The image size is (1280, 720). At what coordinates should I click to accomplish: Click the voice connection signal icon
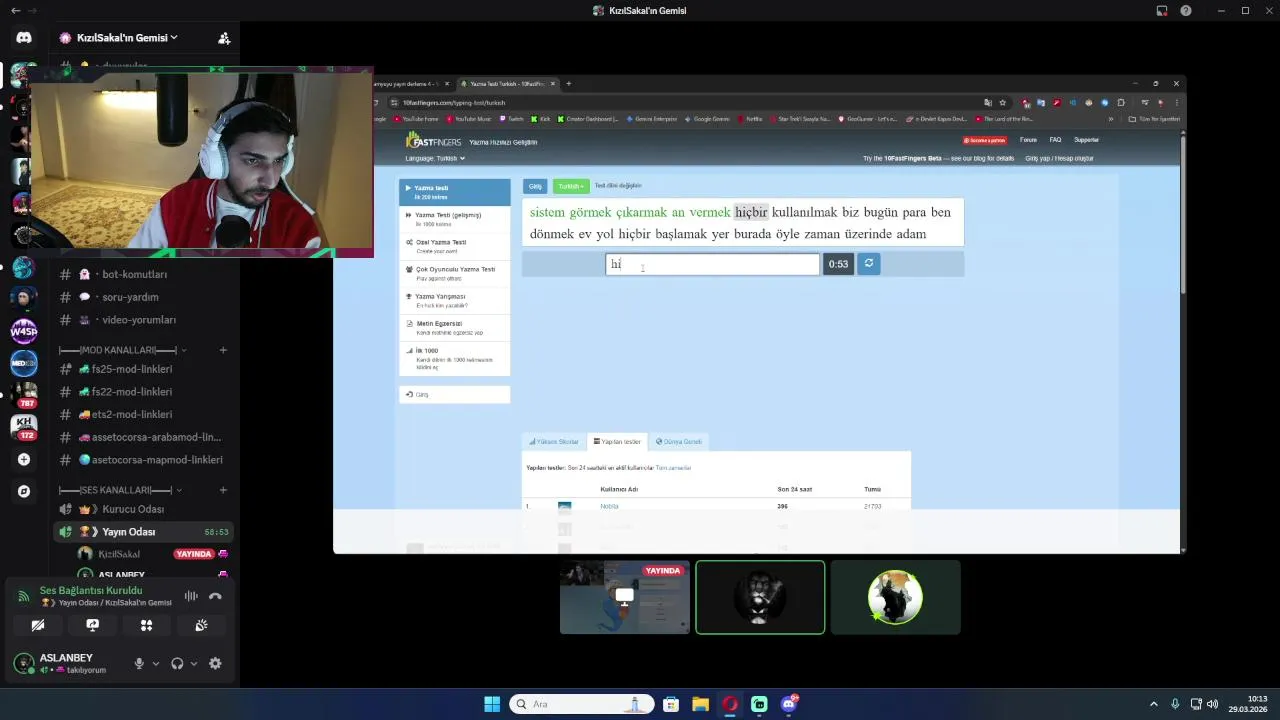coord(24,596)
